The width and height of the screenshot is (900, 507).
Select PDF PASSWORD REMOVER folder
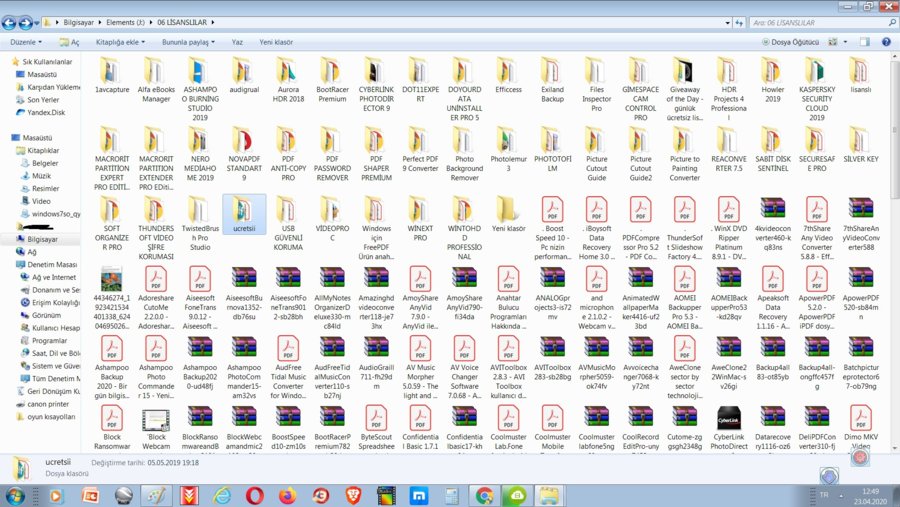click(332, 154)
